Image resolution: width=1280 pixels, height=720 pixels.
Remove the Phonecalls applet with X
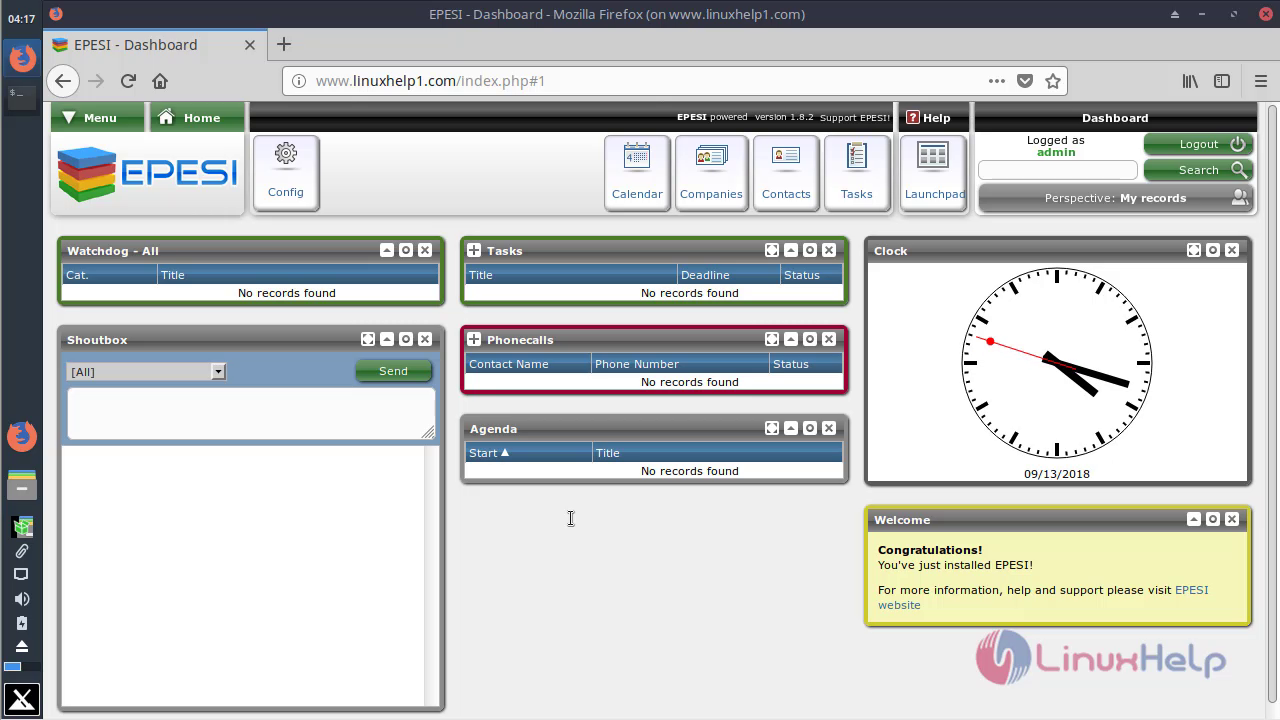[829, 339]
